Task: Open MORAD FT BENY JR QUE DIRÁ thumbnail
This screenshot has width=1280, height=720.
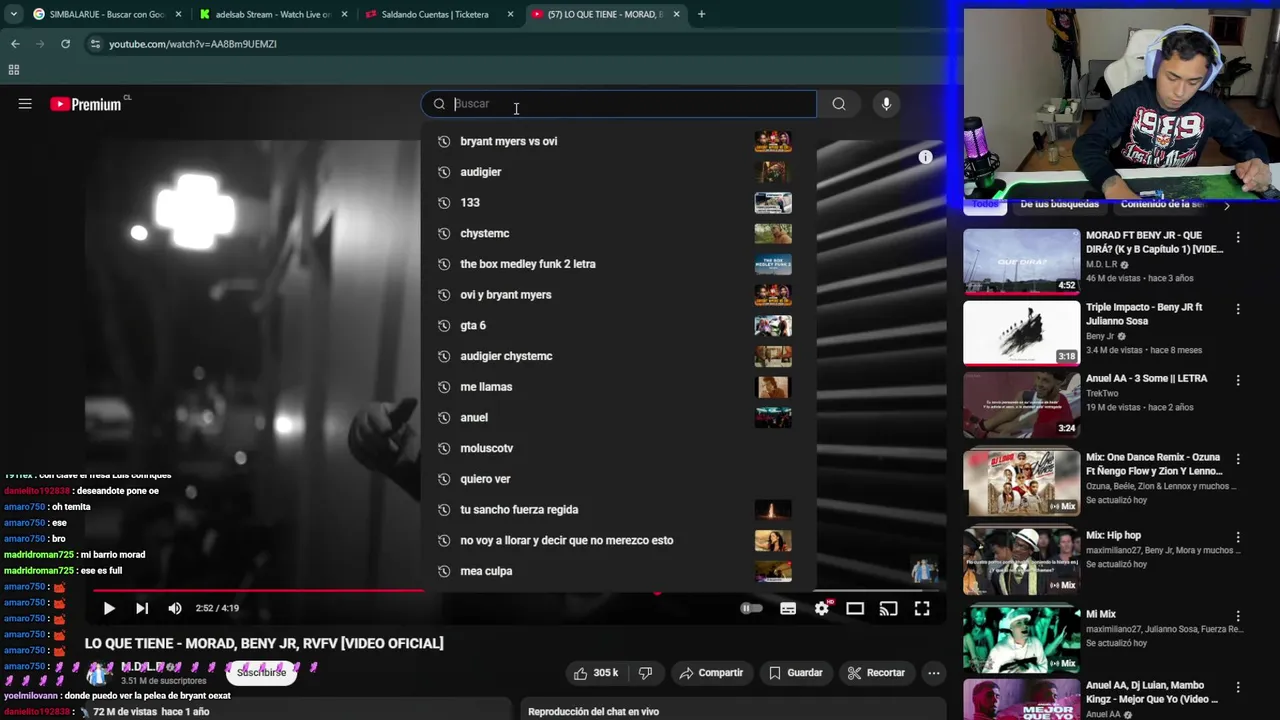Action: click(1021, 262)
